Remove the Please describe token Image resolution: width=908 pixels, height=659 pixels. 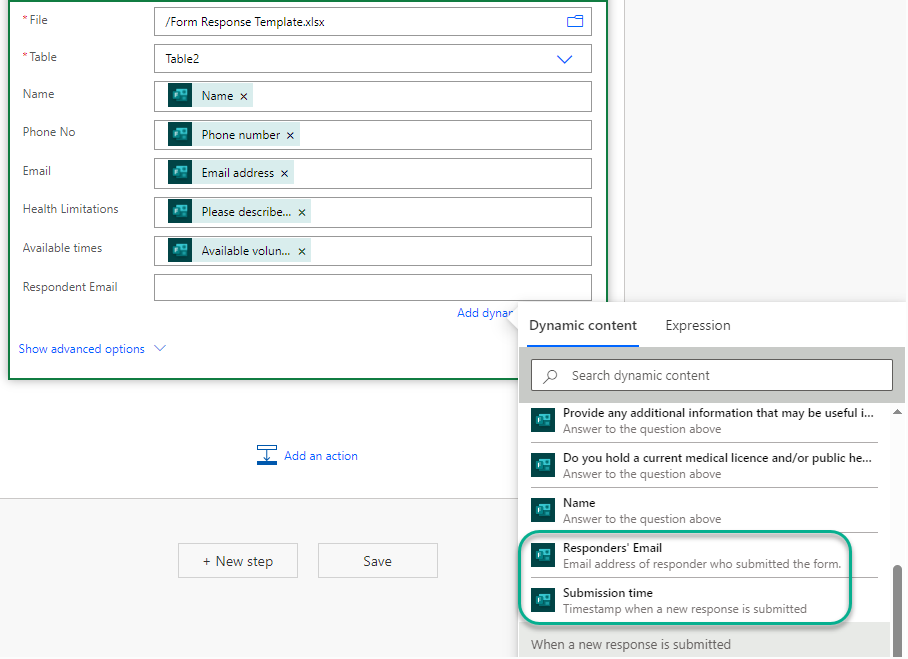(302, 213)
